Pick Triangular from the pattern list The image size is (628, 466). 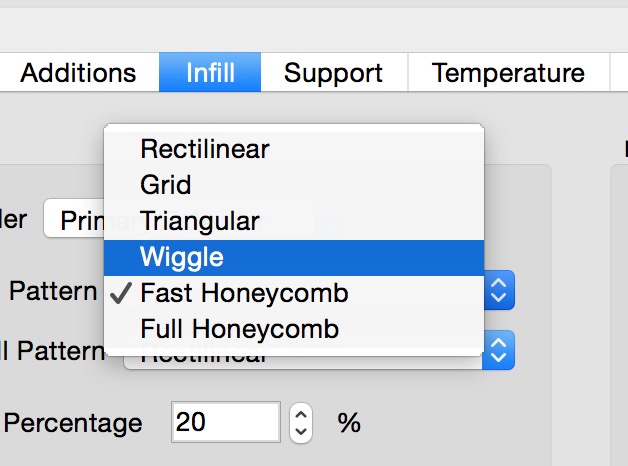tap(200, 221)
